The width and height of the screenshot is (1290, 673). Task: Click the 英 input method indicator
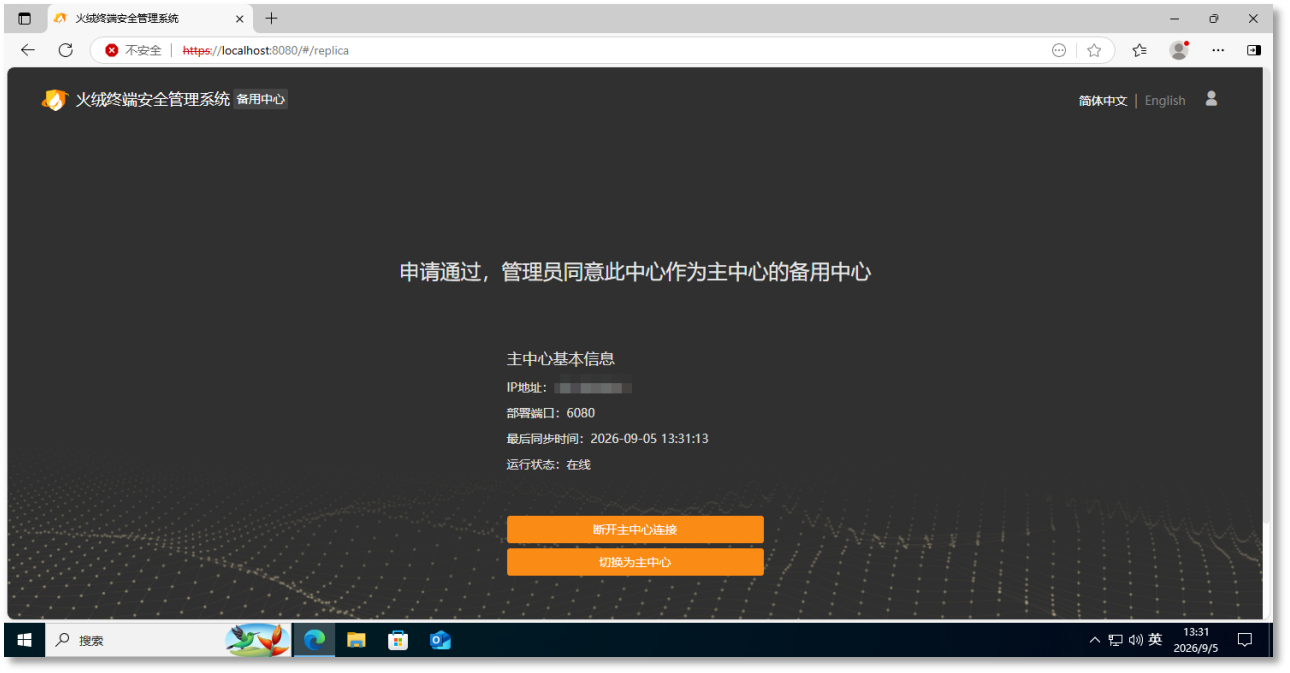point(1155,640)
